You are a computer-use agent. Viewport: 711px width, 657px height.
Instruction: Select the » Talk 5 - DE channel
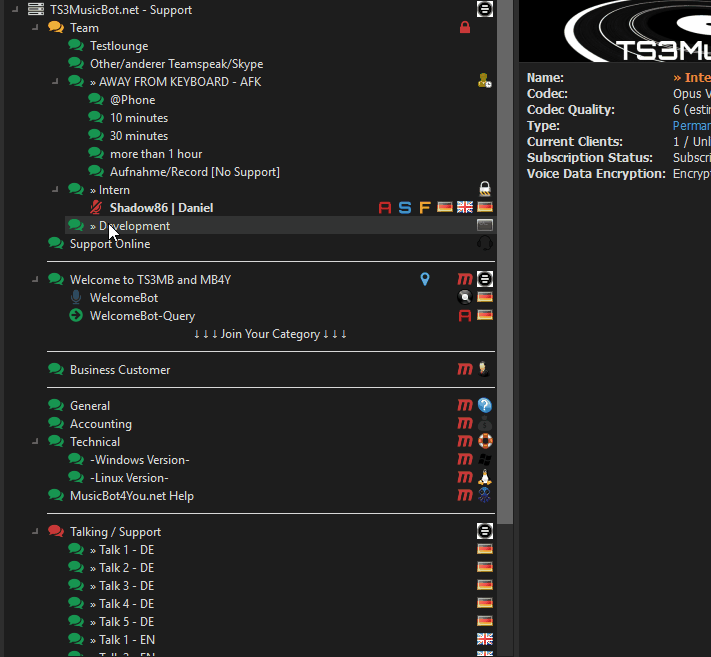click(x=122, y=622)
